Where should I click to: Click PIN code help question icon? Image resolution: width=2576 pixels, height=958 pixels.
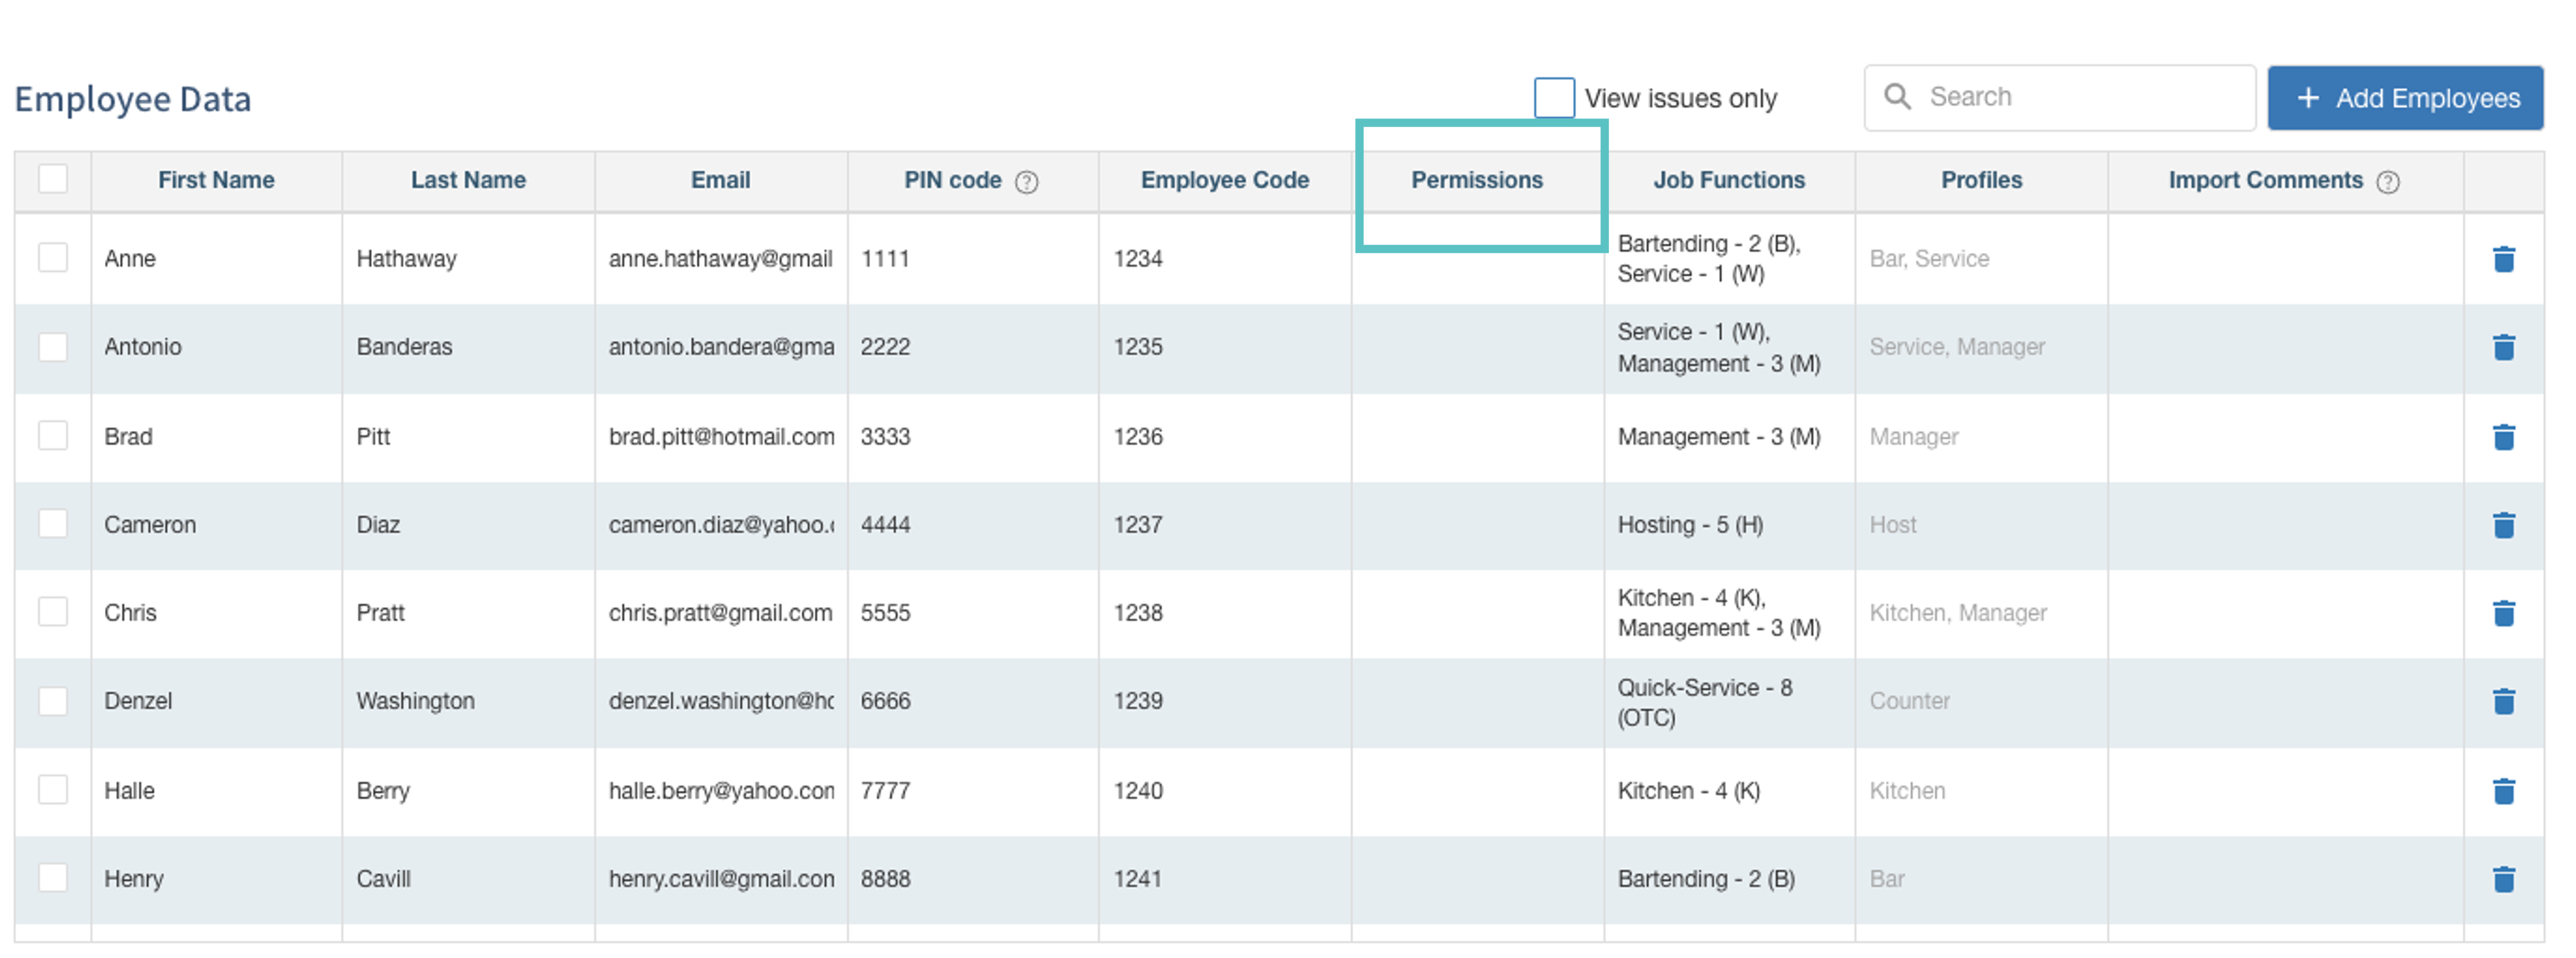(1026, 182)
